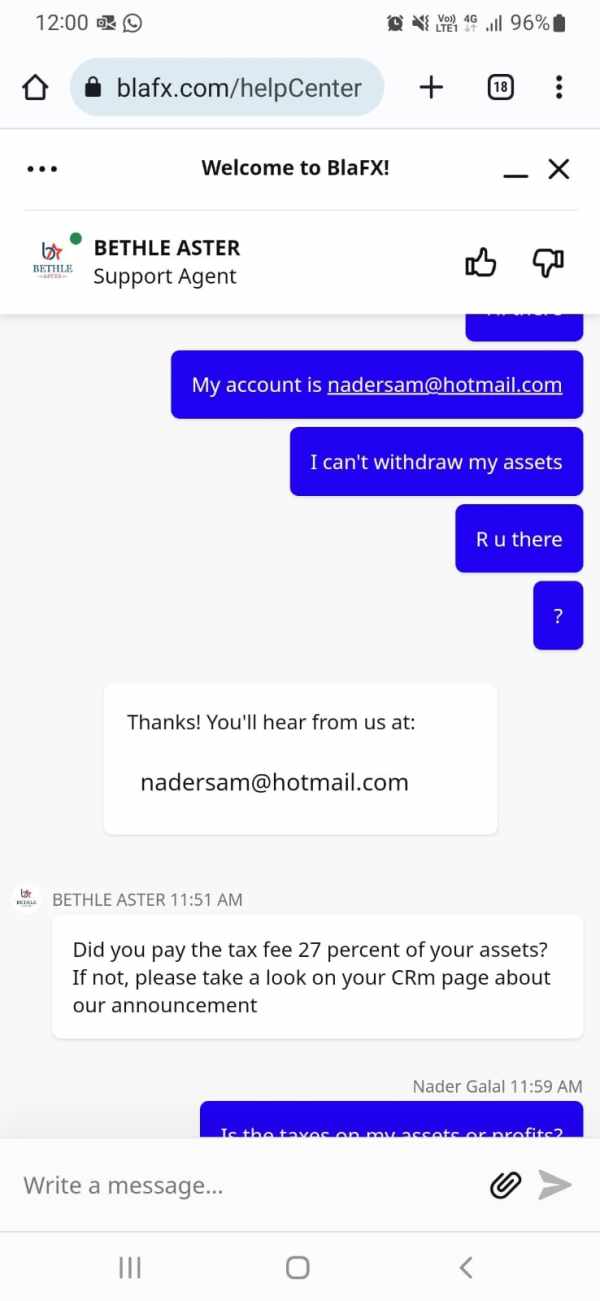Open the chat options three-dot menu
Screen dimensions: 600x1301
[x=42, y=169]
